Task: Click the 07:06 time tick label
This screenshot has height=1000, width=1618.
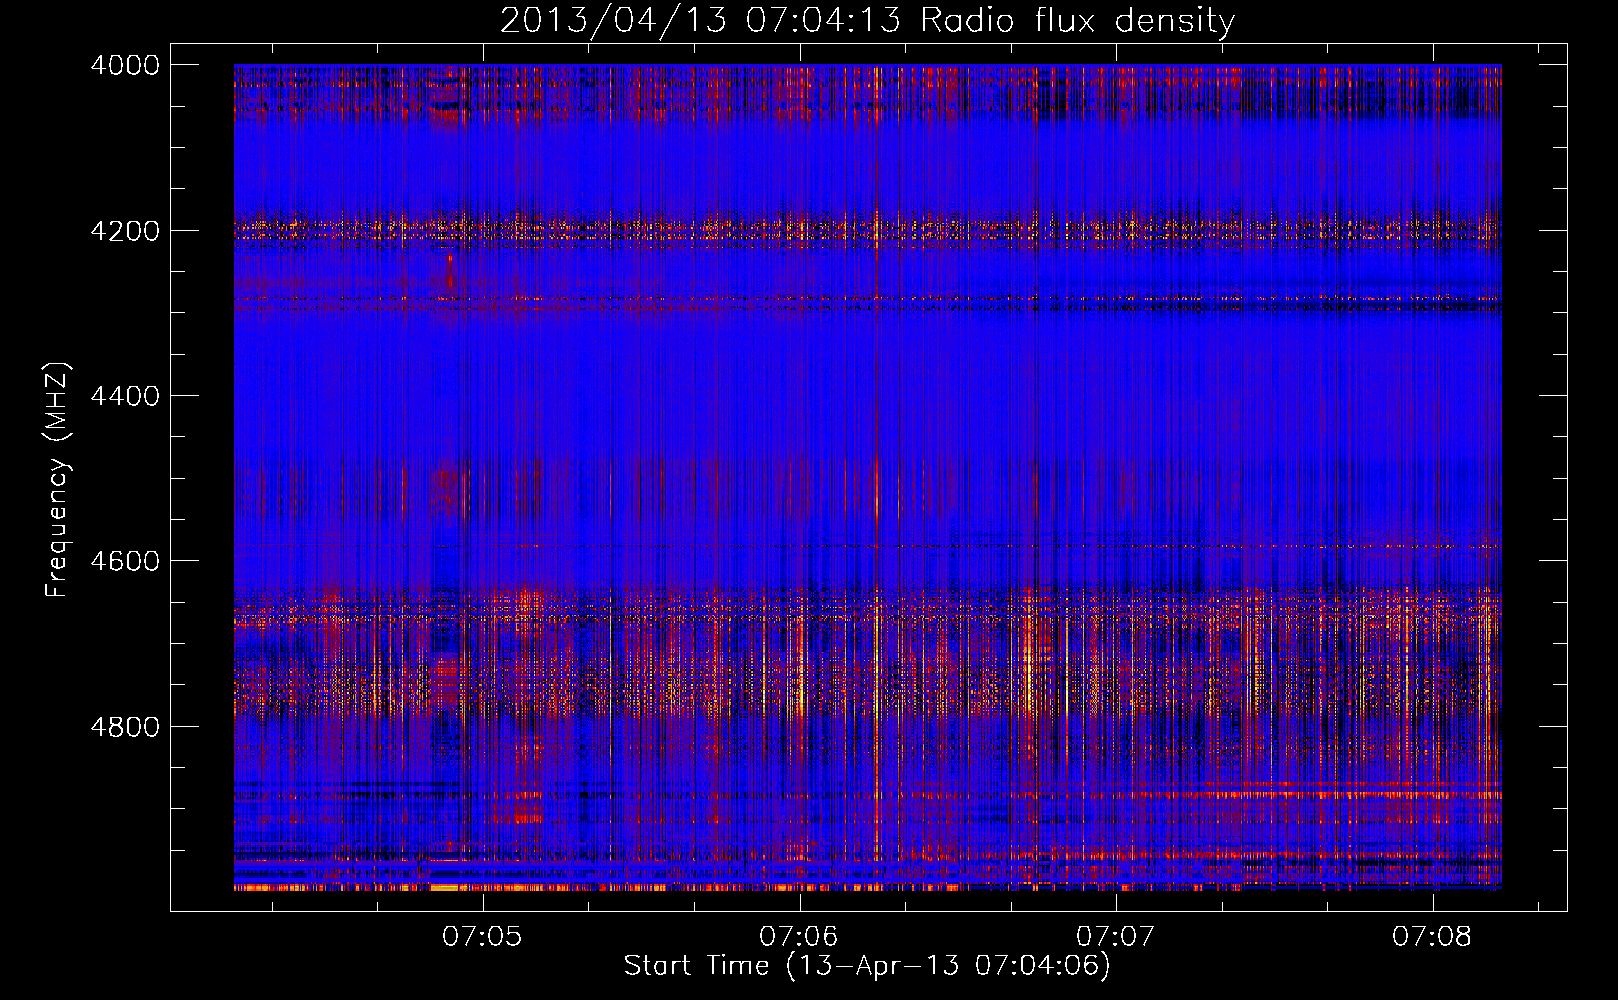Action: tap(798, 936)
